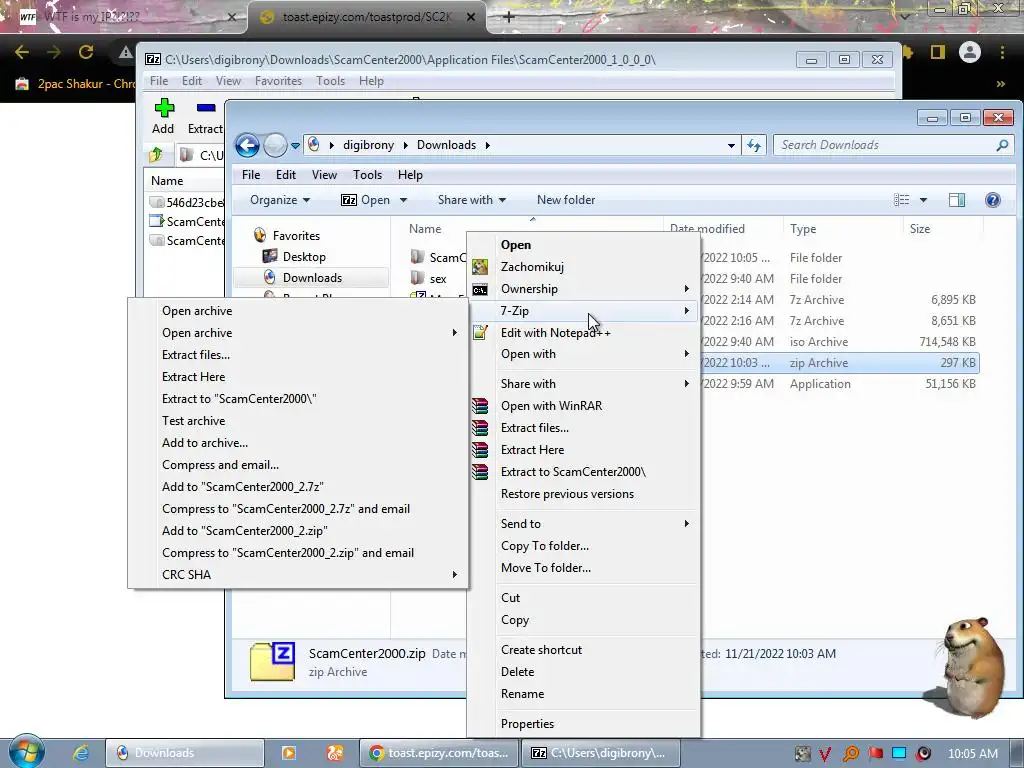Open the Chrome three-dot menu
The height and width of the screenshot is (768, 1024).
[x=1002, y=52]
